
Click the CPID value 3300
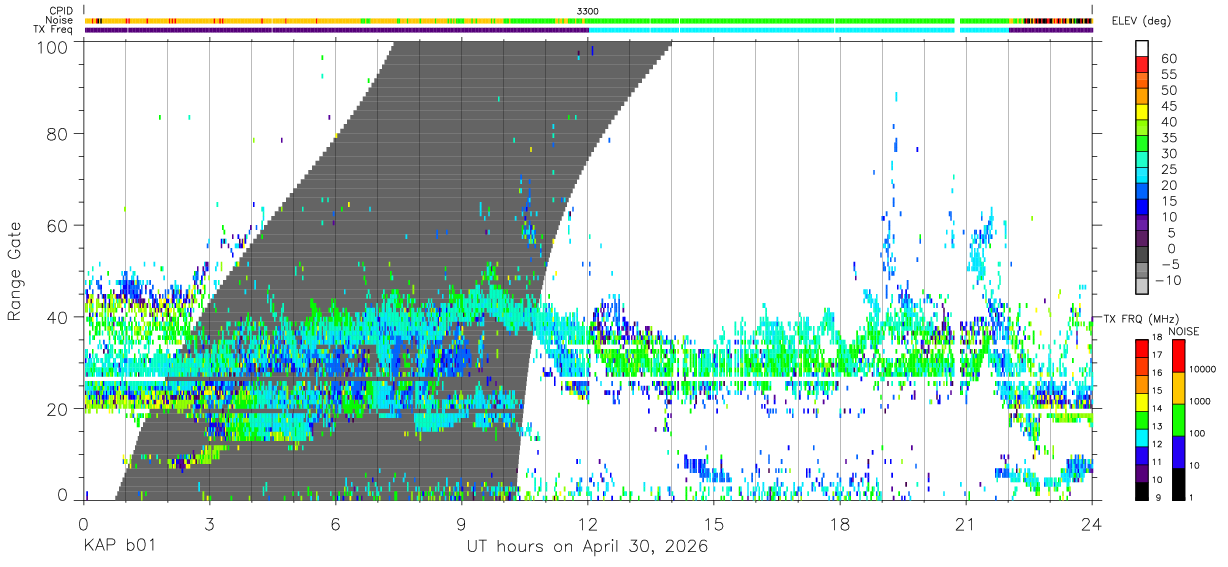[588, 10]
